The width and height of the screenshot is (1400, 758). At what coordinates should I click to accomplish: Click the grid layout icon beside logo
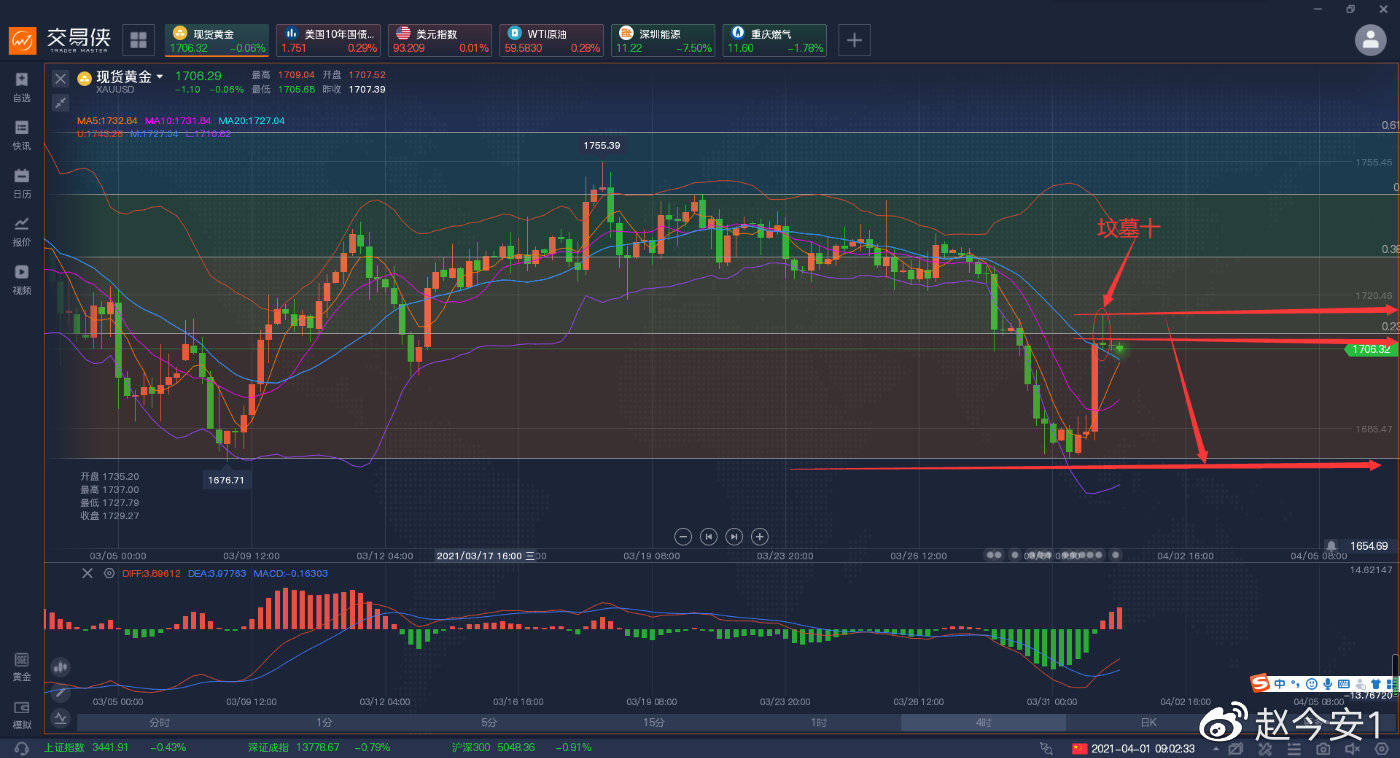click(138, 40)
